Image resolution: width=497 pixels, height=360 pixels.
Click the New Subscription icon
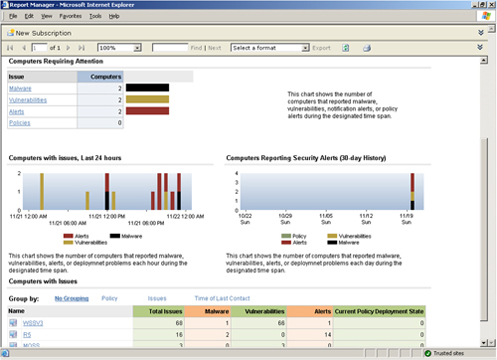pos(11,33)
